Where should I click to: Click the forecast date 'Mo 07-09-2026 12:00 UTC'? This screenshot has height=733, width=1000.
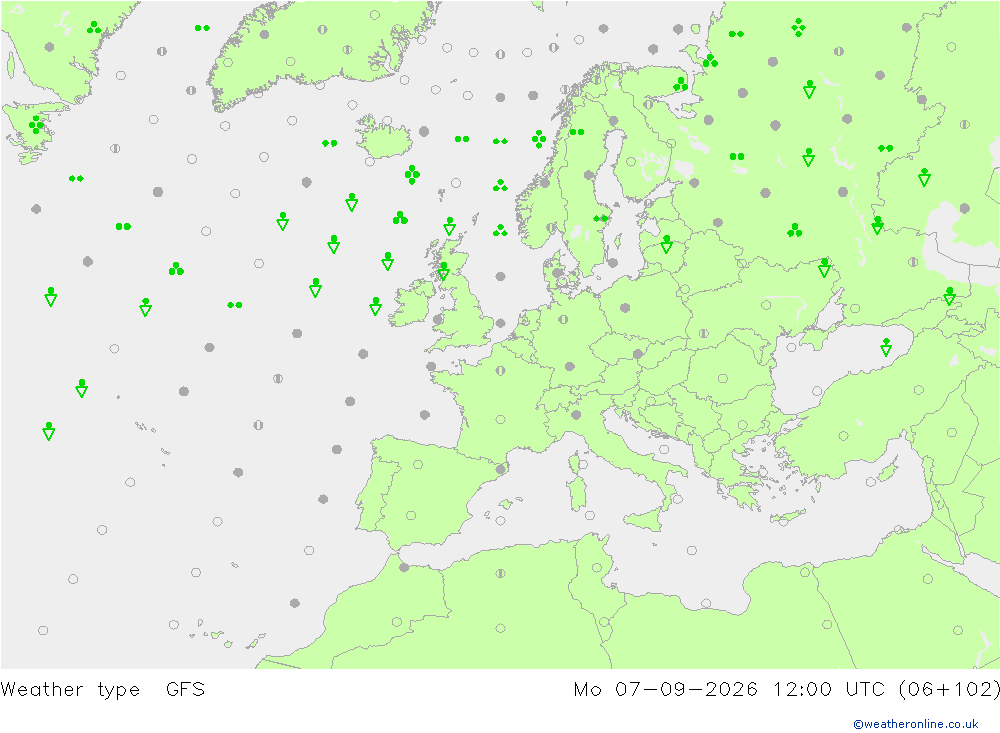732,690
